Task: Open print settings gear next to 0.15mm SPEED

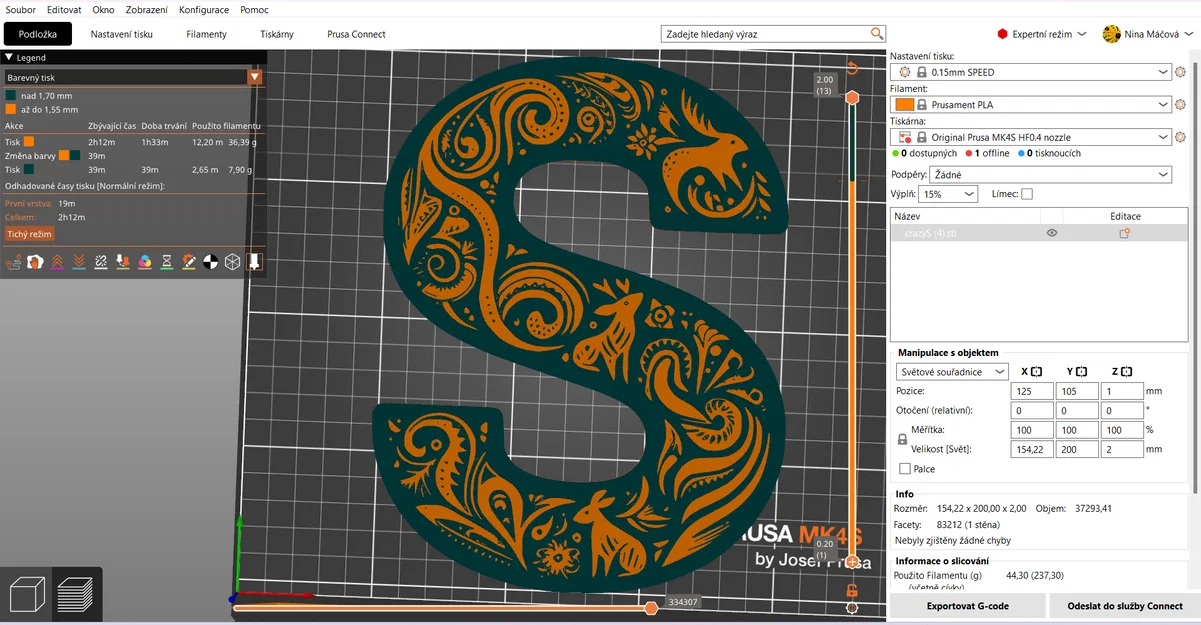Action: 1181,71
